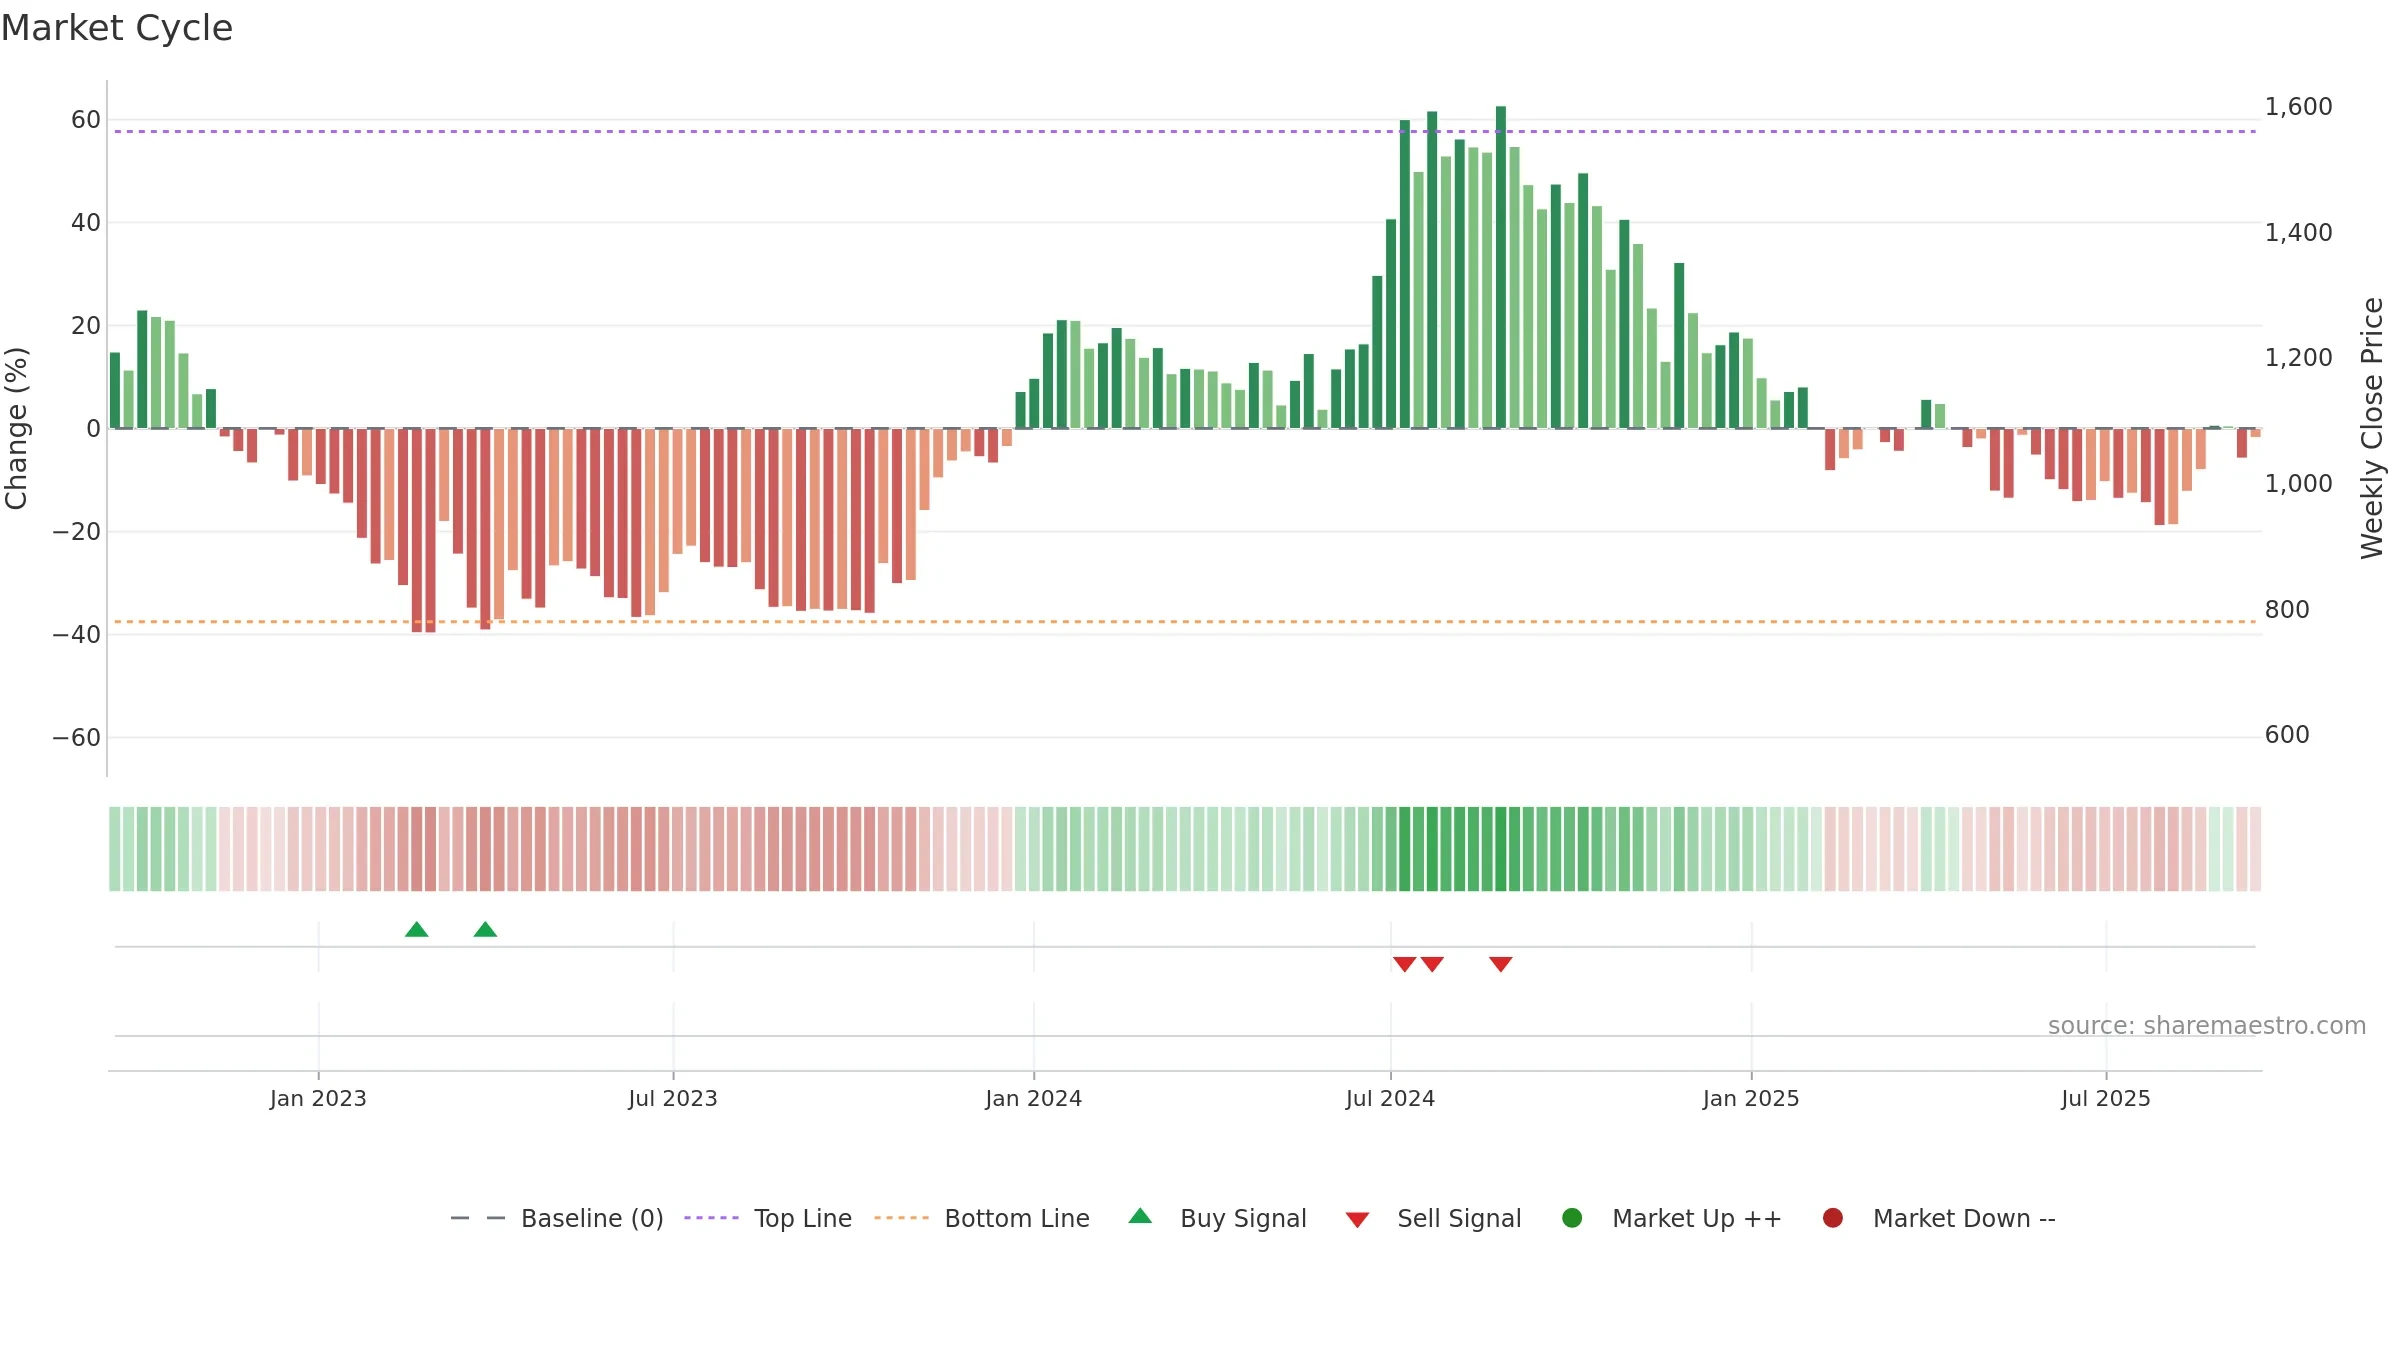
Task: Click the Jul 2025 axis label
Action: pos(2106,1098)
